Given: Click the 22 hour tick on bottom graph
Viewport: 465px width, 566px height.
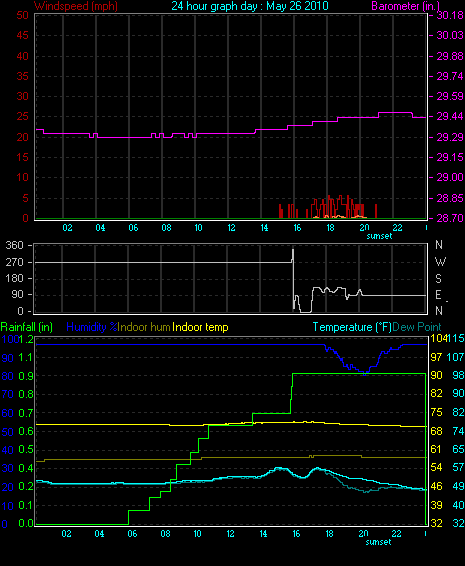Looking at the screenshot, I should tap(396, 534).
